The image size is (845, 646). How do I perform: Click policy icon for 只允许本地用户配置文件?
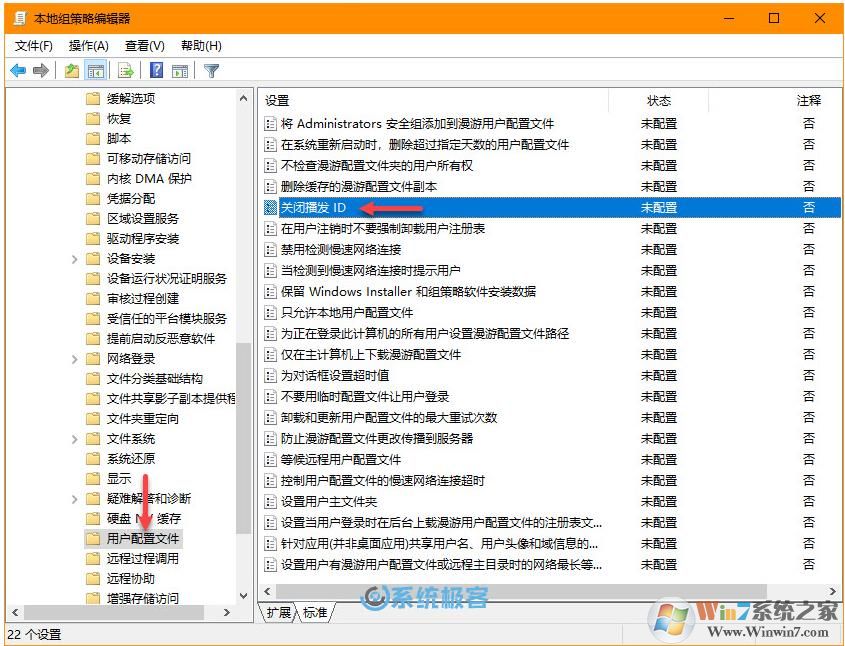pos(270,312)
